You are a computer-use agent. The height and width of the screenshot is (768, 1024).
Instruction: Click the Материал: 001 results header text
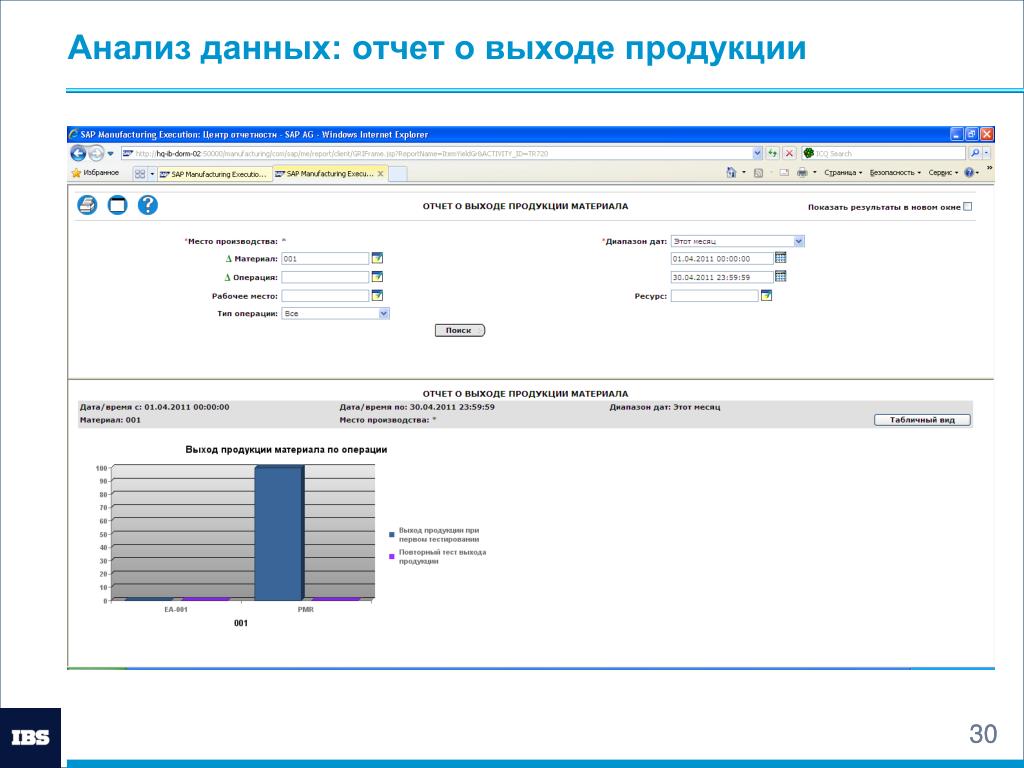click(x=110, y=420)
